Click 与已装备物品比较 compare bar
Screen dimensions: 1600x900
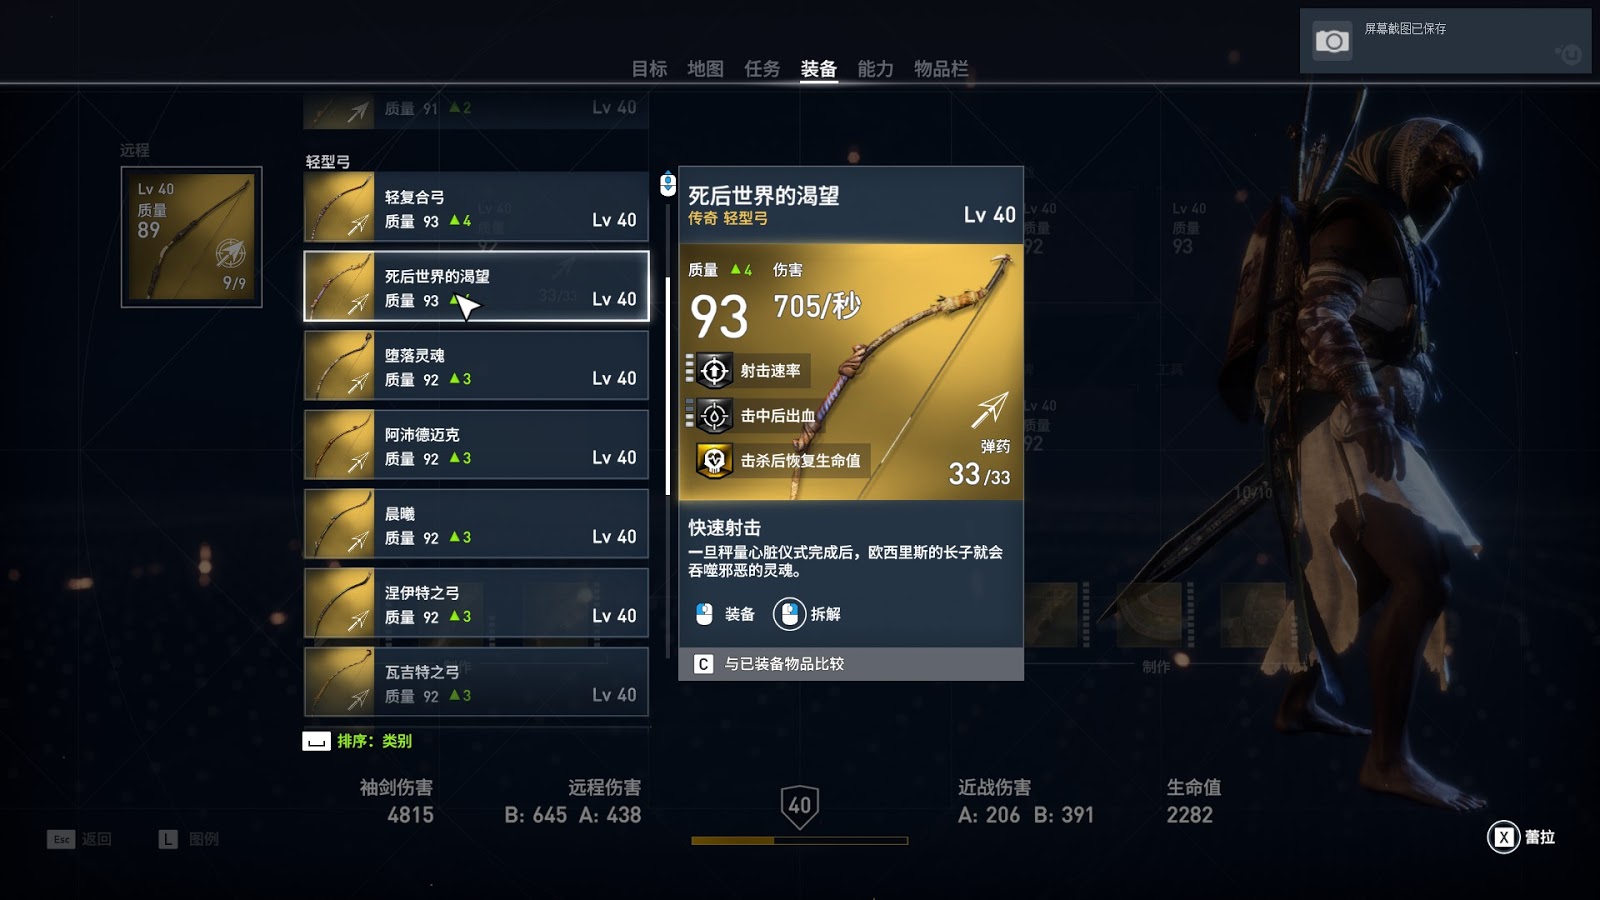[851, 664]
